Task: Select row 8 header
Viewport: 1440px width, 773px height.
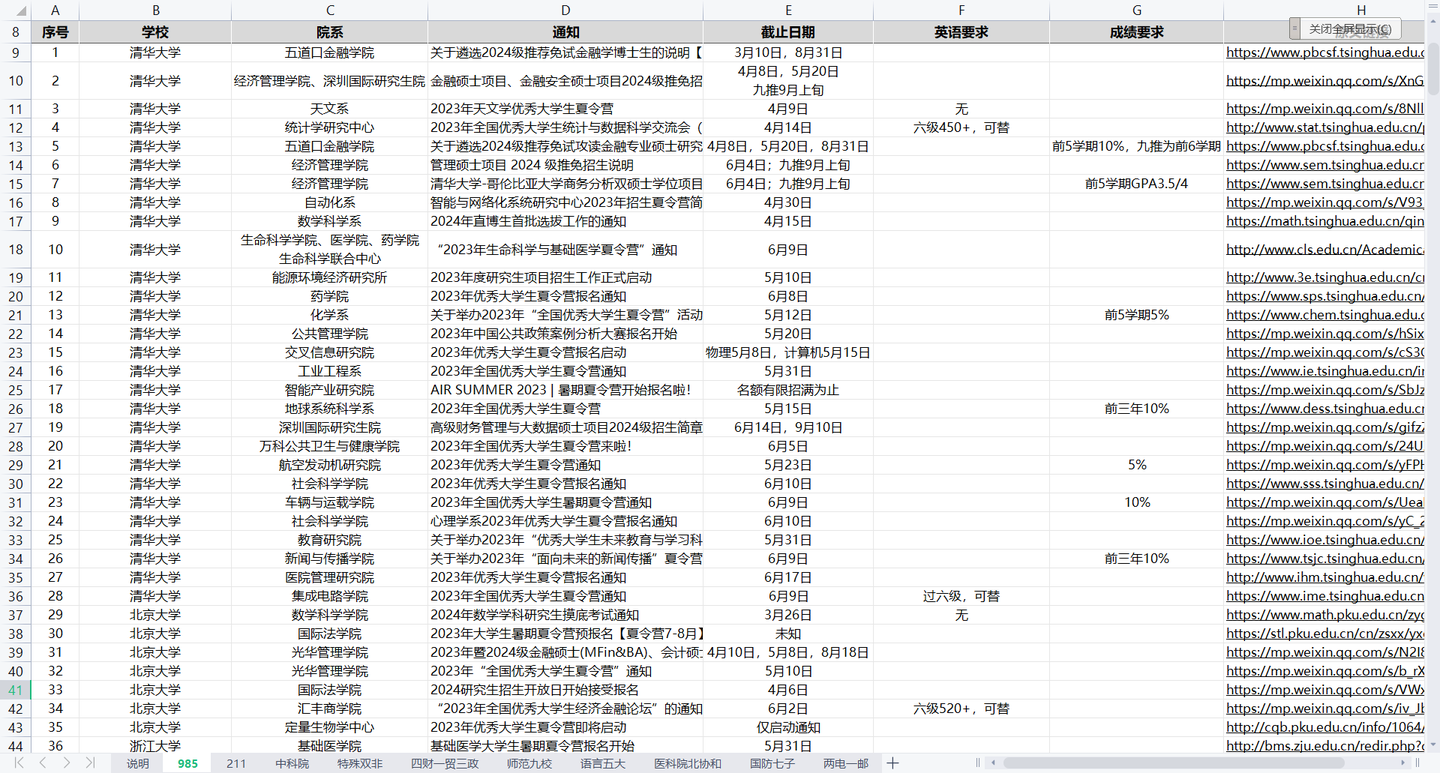Action: pos(16,32)
